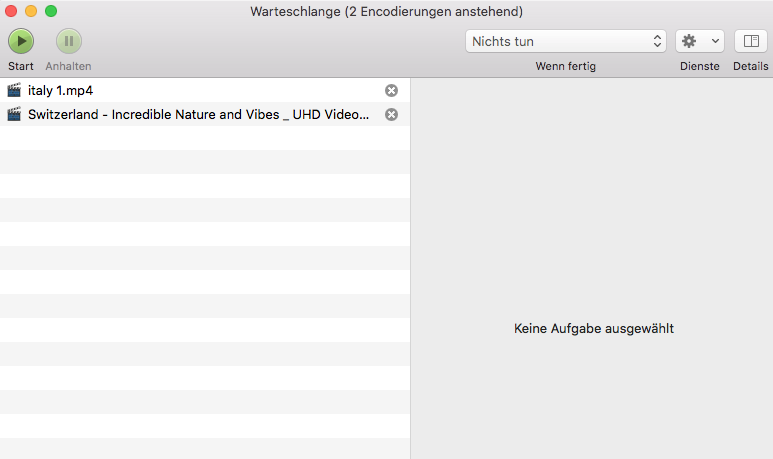
Task: Remove the Switzerland video from the queue
Action: tap(392, 114)
